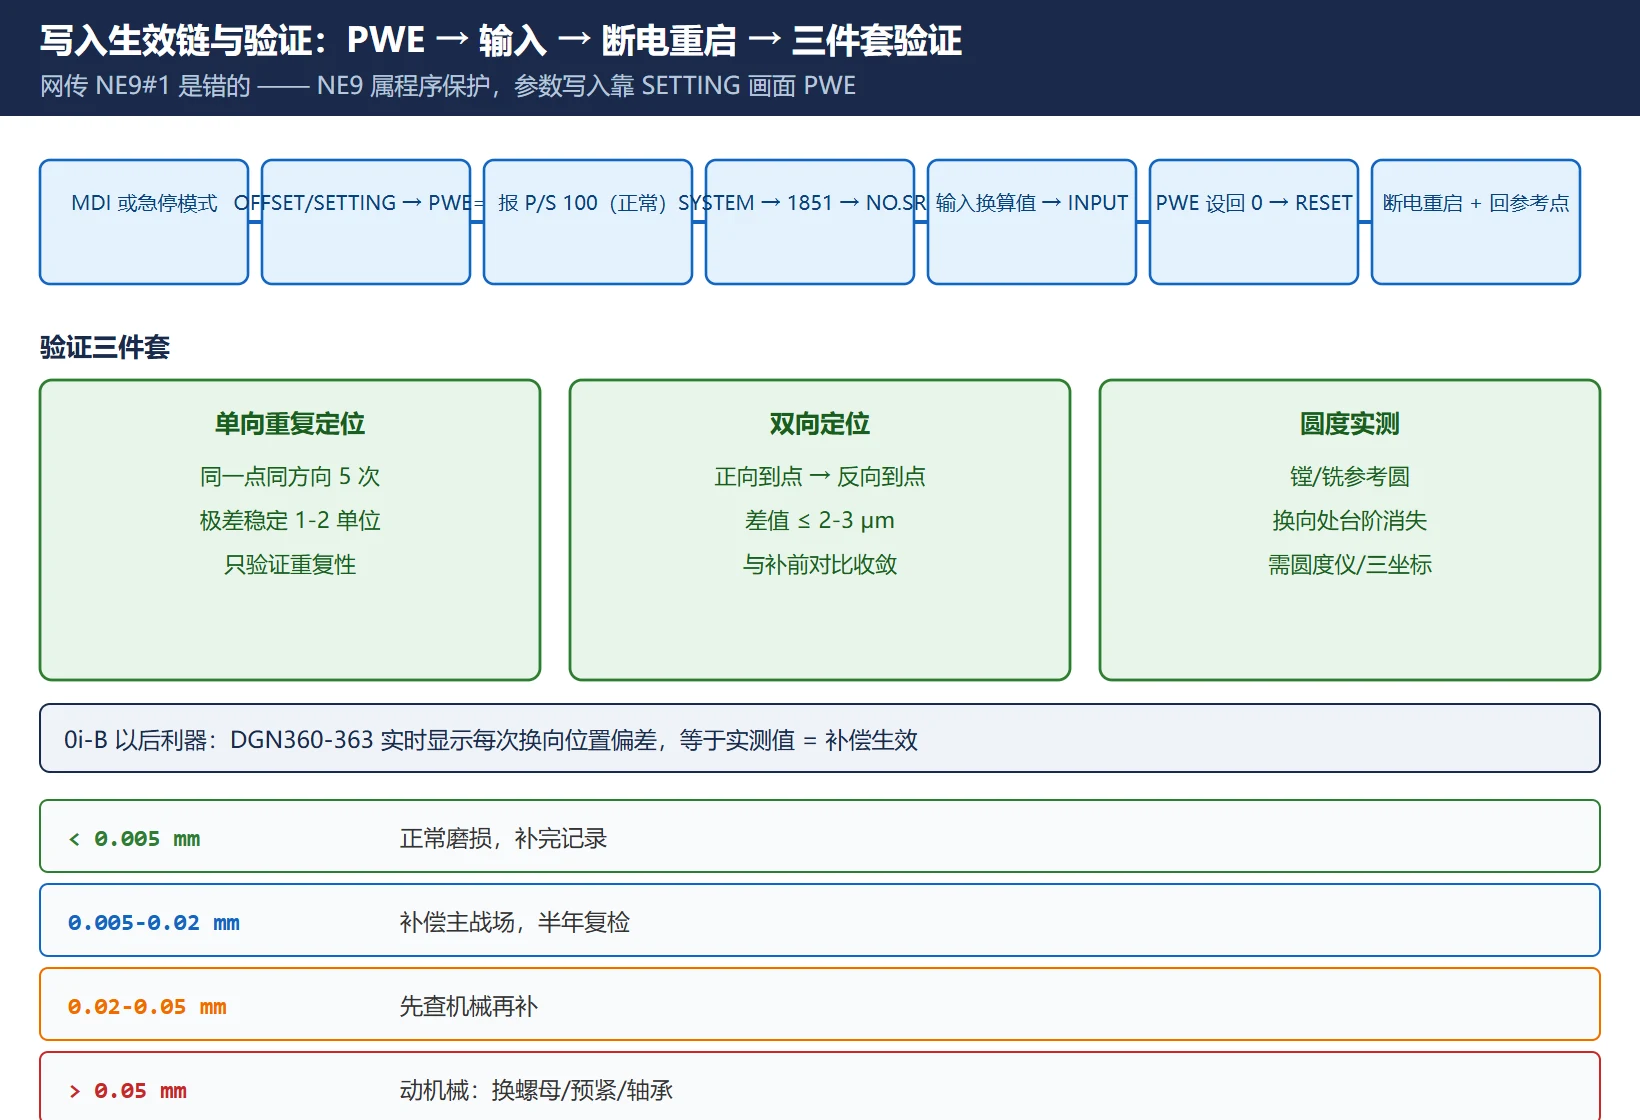Click the '验证三件套' section heading
The width and height of the screenshot is (1640, 1120).
105,347
